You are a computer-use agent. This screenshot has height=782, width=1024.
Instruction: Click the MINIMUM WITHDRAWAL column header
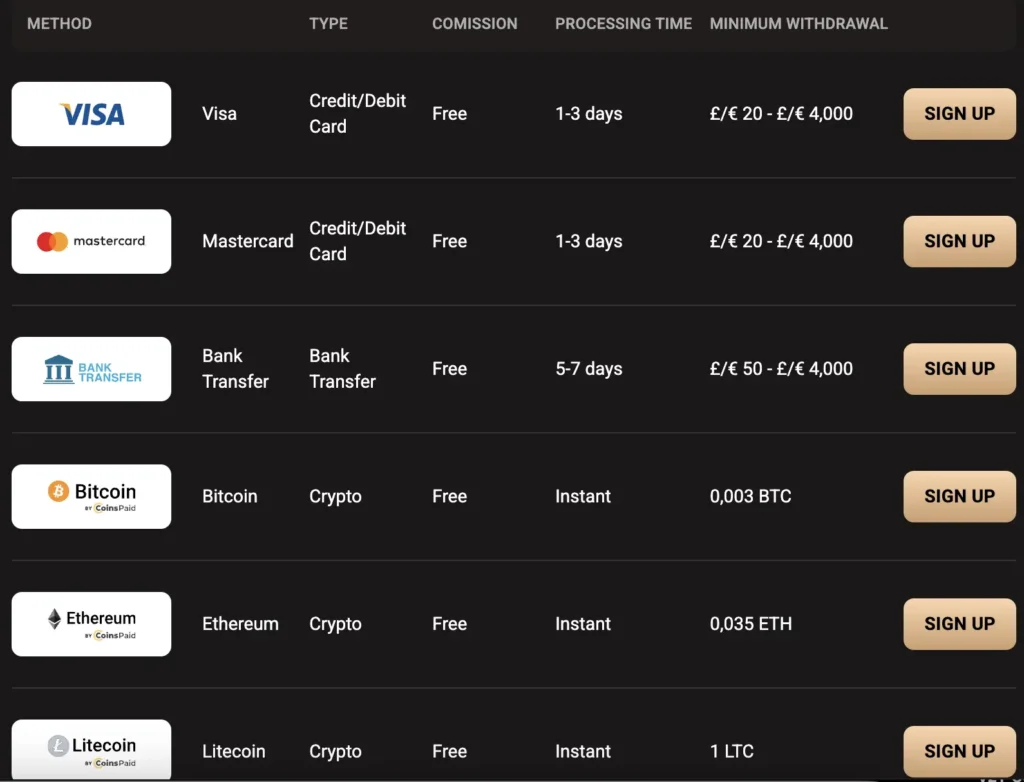click(798, 23)
